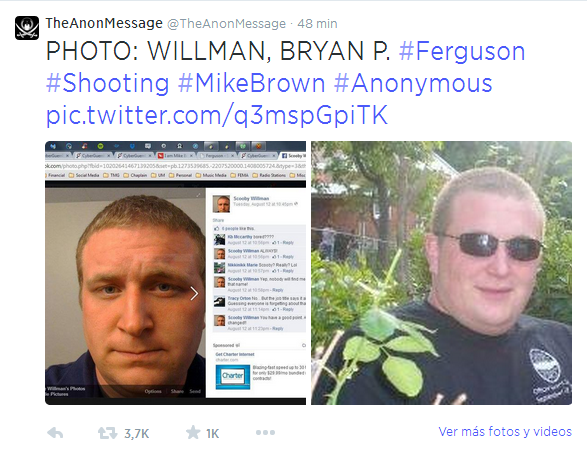Open the right photo with sunglasses
This screenshot has height=455, width=587.
point(441,273)
